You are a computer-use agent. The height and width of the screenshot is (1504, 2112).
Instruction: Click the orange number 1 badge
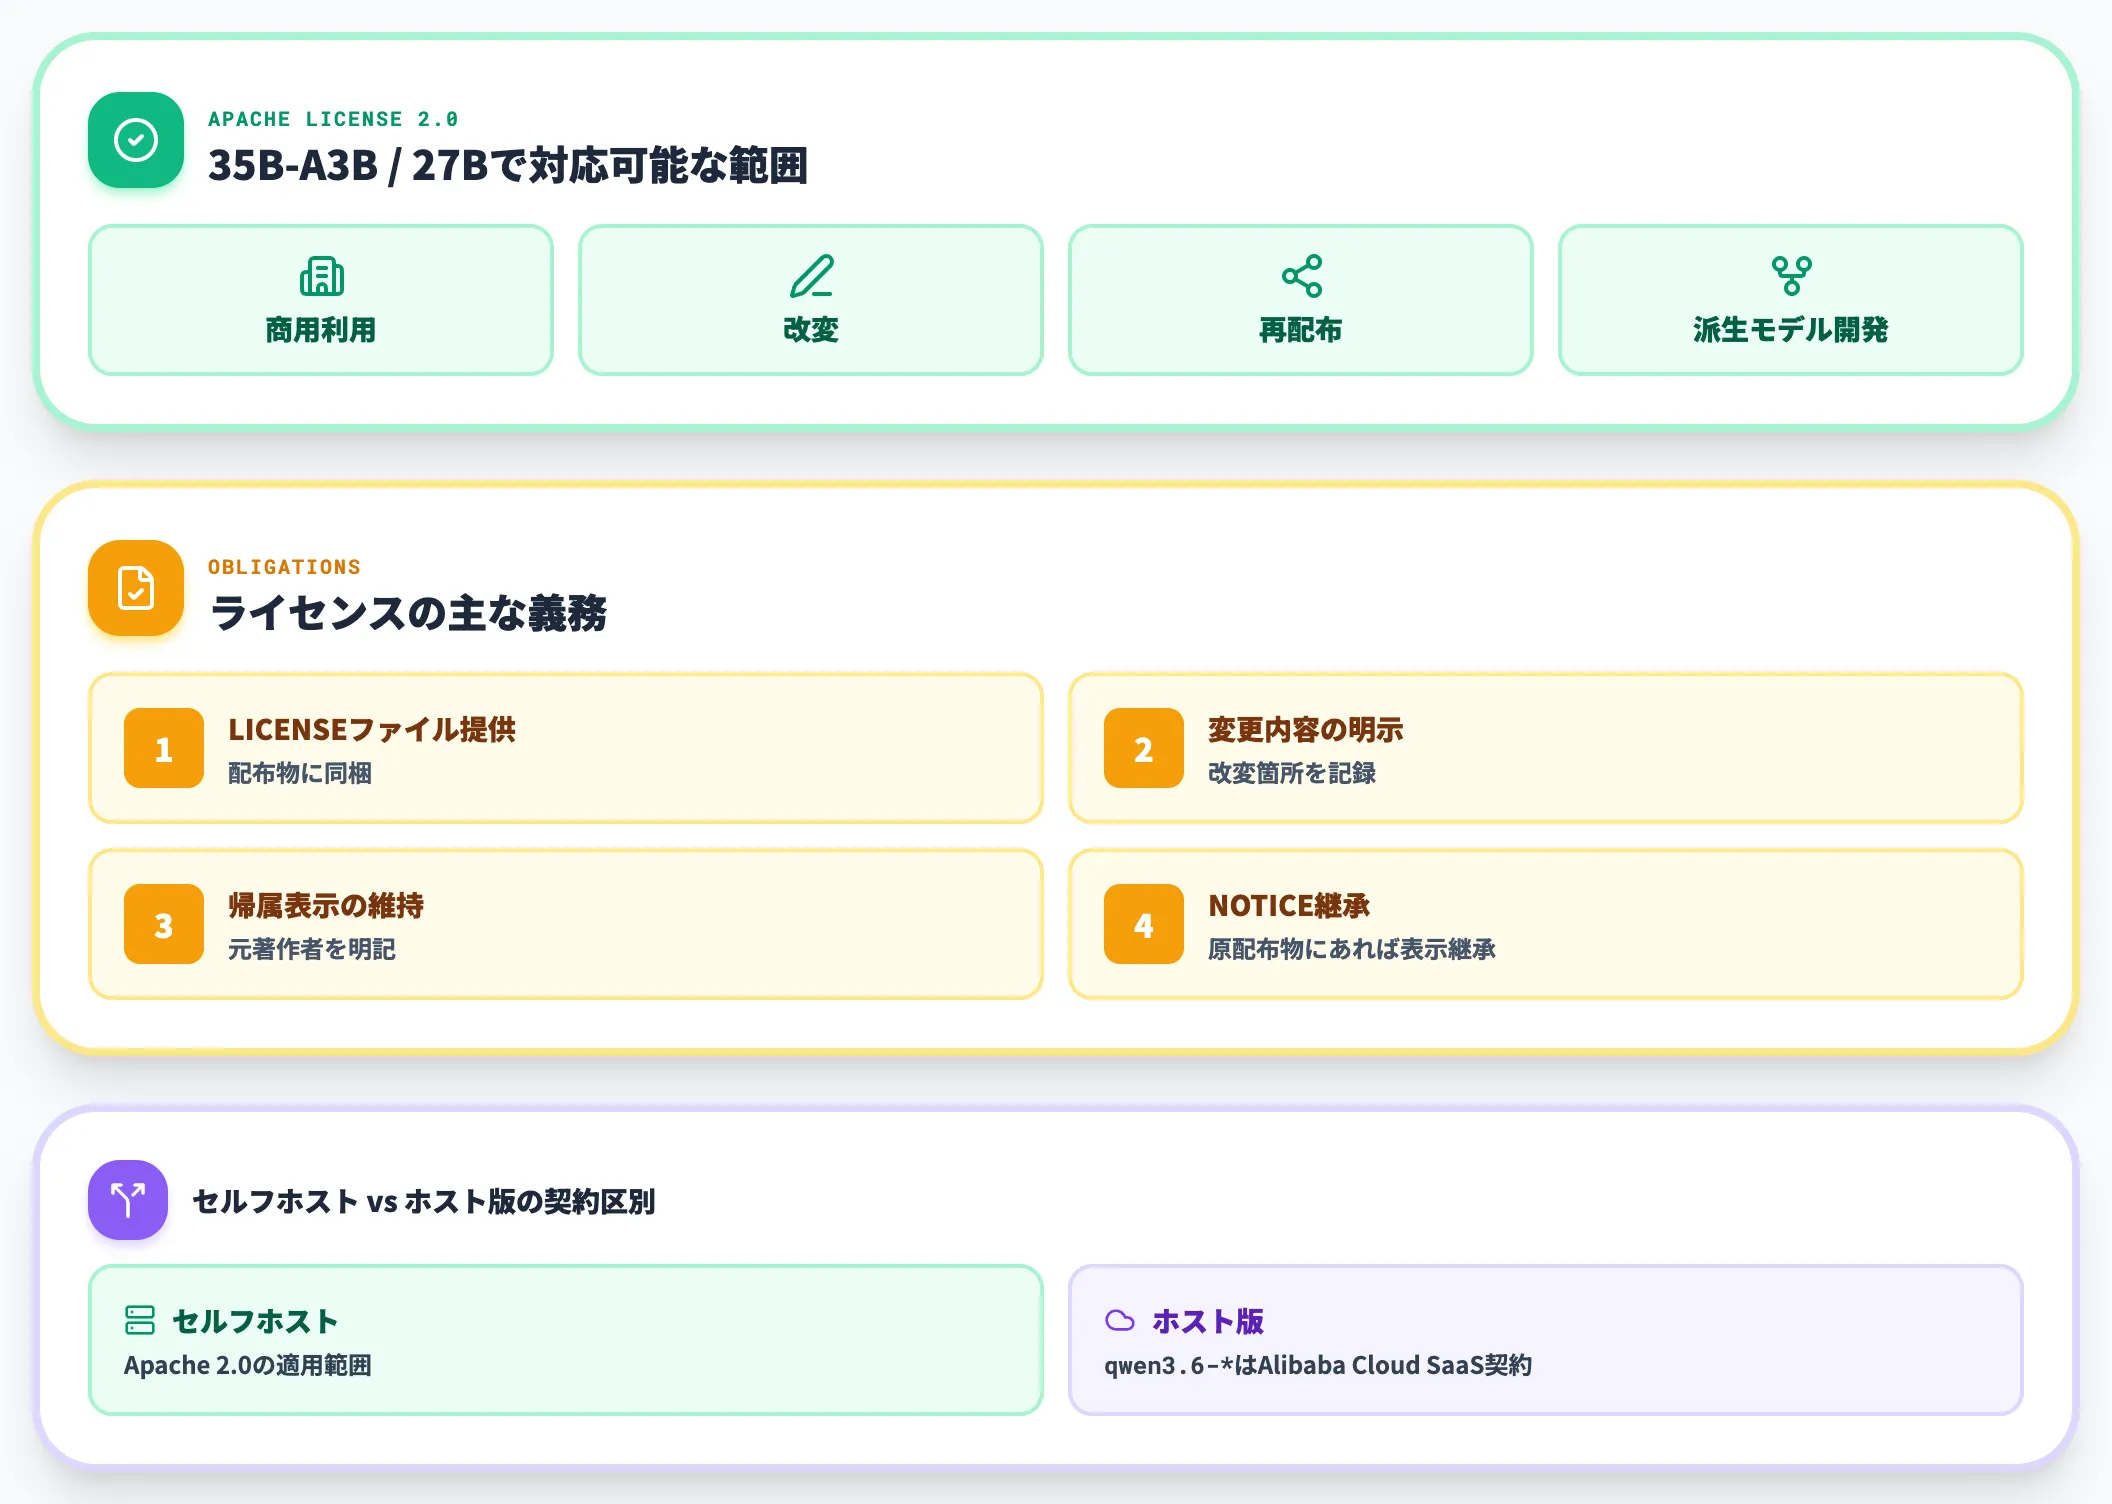164,748
